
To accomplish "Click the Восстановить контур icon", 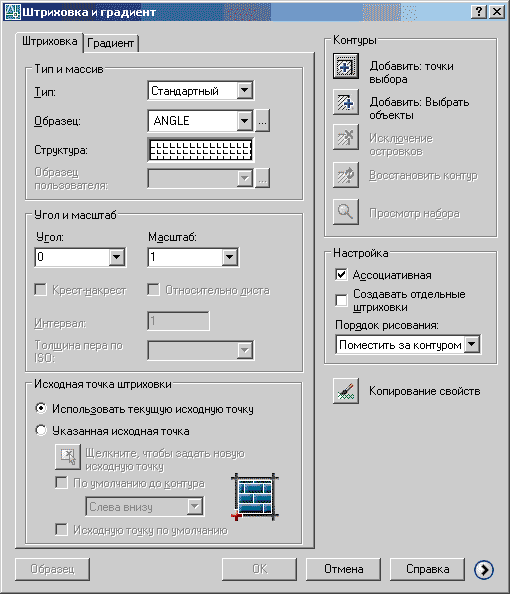I will (x=346, y=175).
